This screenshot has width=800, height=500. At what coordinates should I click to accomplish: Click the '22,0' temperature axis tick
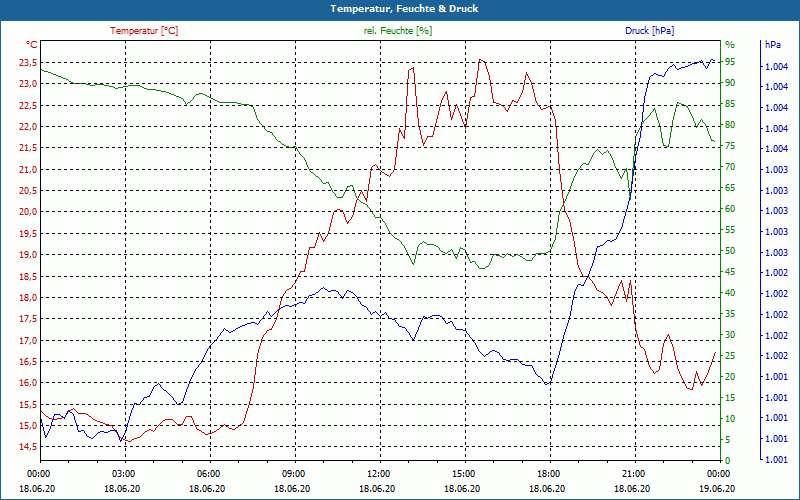pos(29,127)
